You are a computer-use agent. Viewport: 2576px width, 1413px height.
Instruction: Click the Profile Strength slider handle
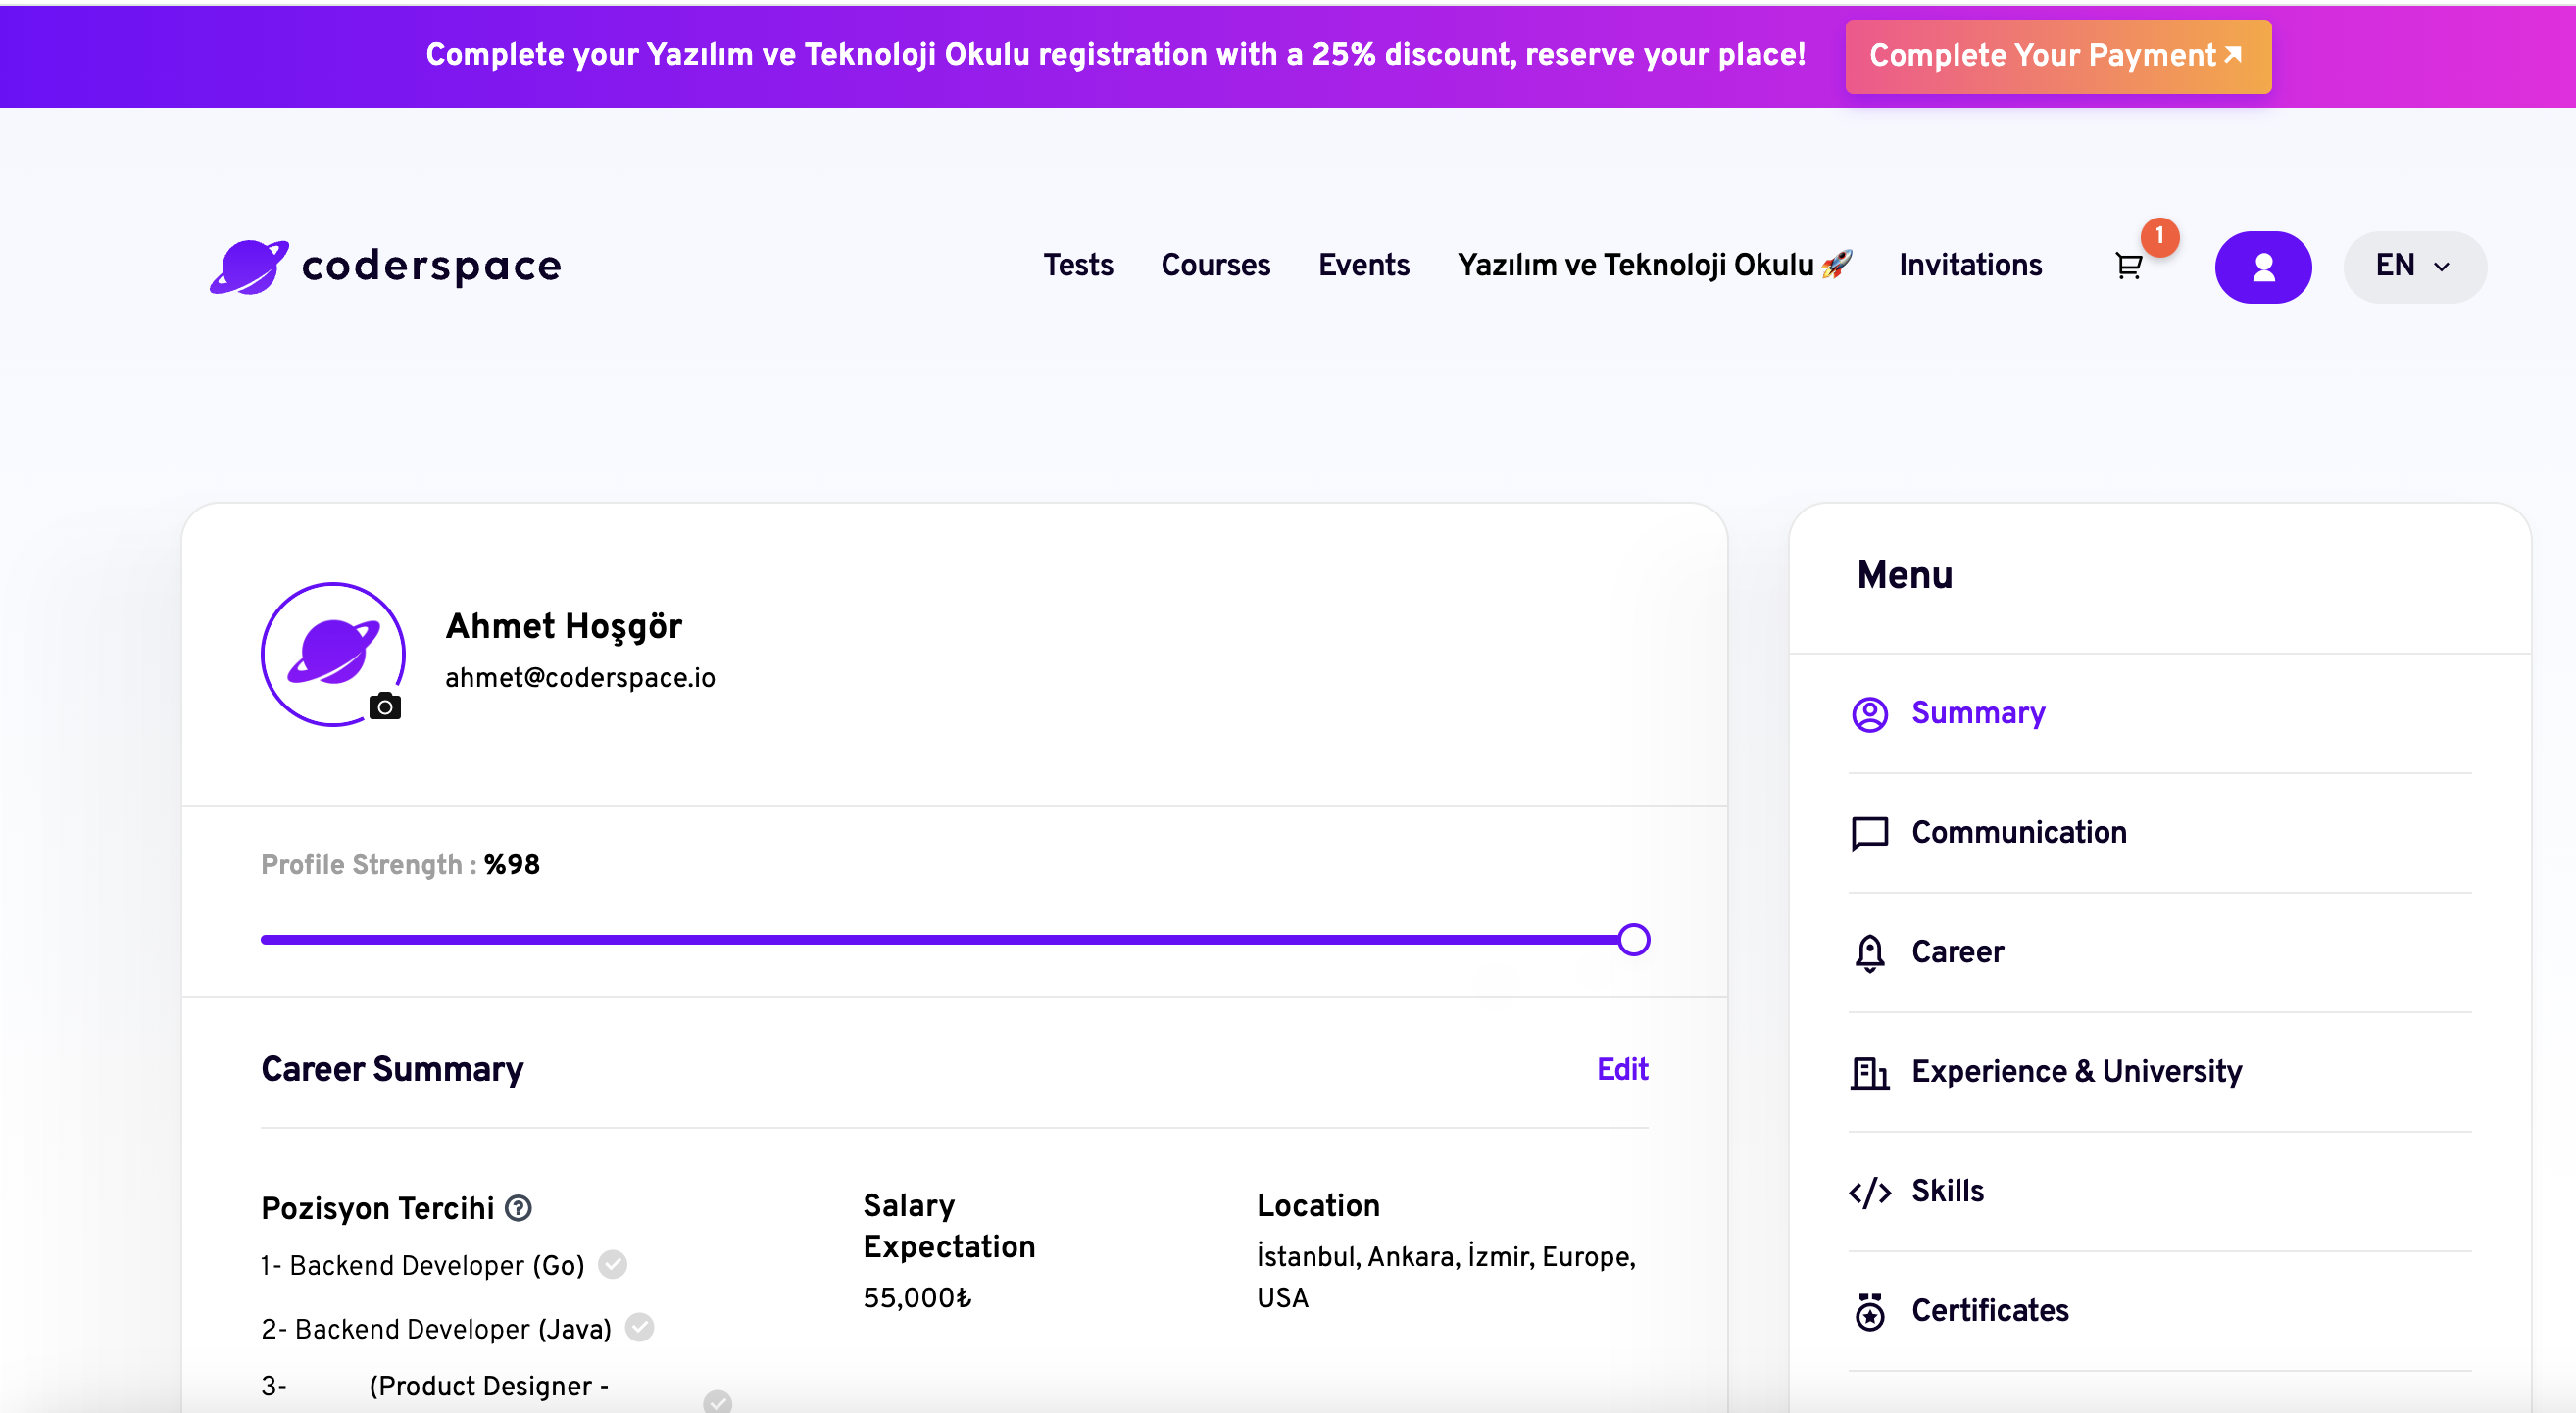point(1634,940)
